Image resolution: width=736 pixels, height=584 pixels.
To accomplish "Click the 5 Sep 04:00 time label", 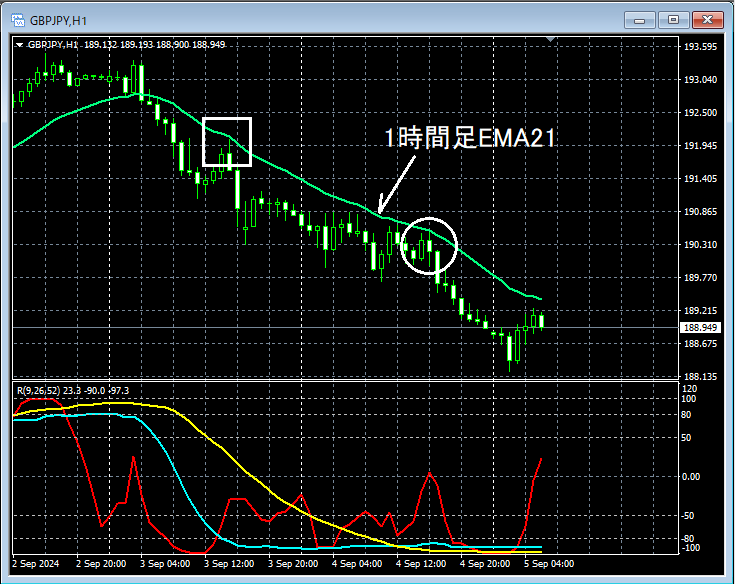I will [x=549, y=563].
